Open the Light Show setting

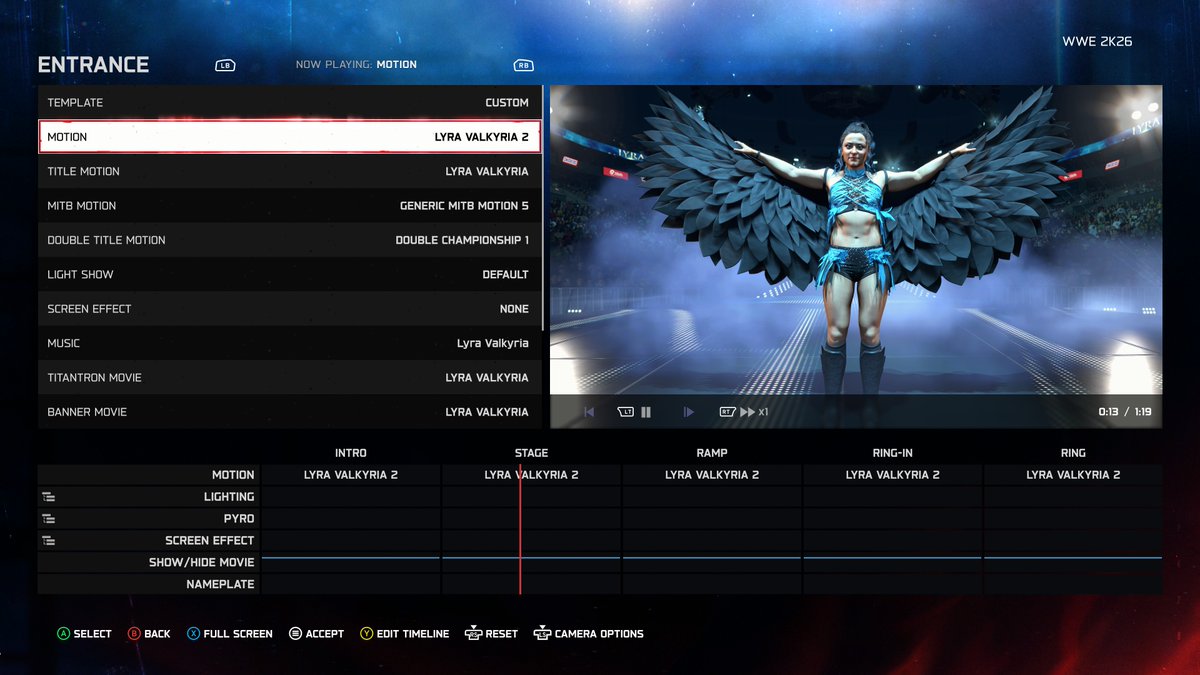click(289, 275)
